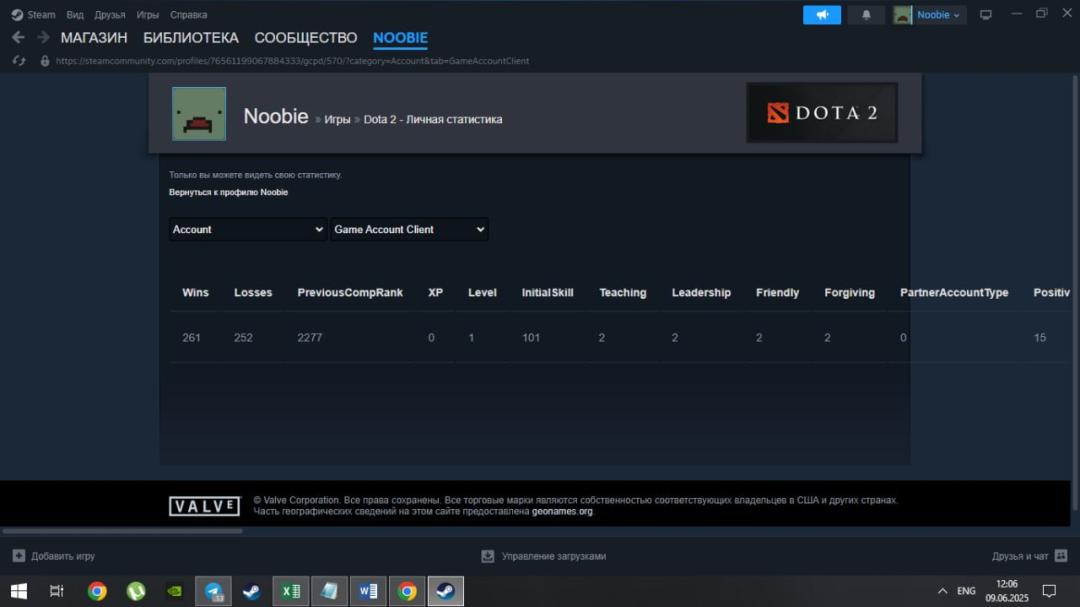Click the Big Picture mode monitor icon
Image resolution: width=1080 pixels, height=607 pixels.
tap(986, 14)
